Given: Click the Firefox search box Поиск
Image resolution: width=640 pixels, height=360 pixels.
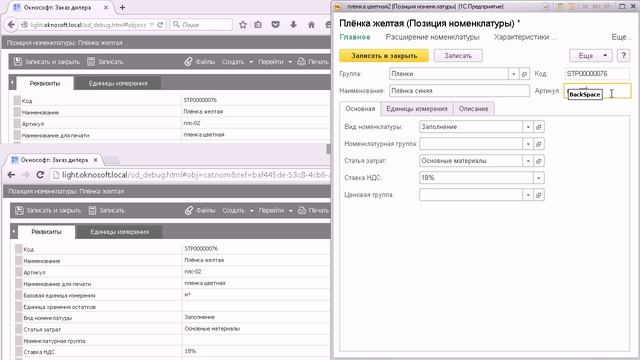Looking at the screenshot, I should coord(201,25).
